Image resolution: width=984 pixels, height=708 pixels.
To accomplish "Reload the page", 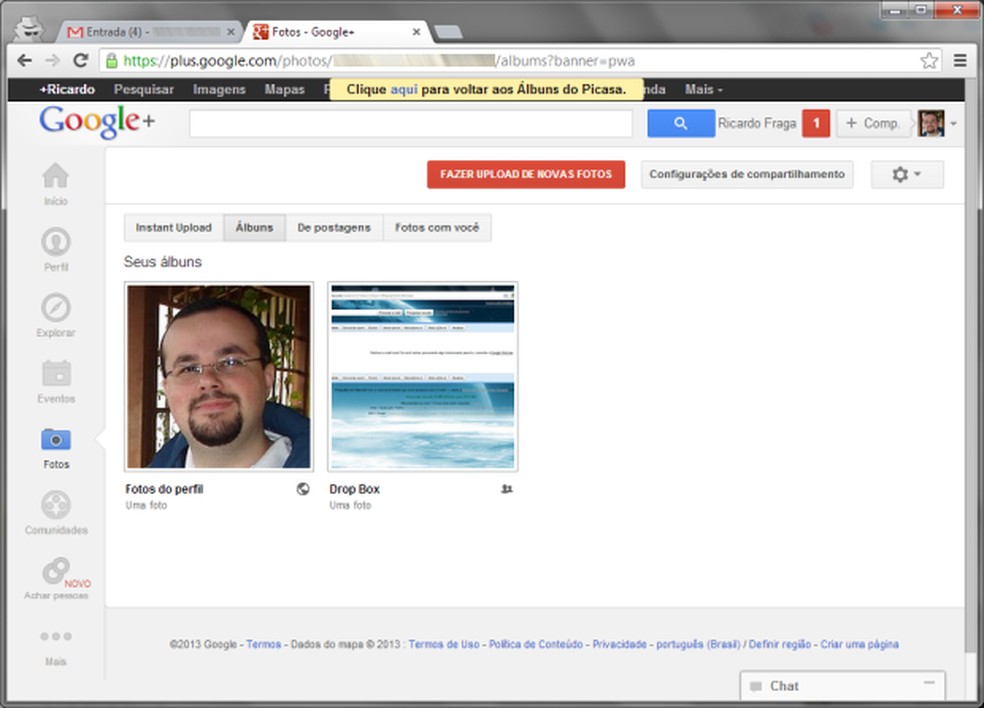I will (x=80, y=60).
